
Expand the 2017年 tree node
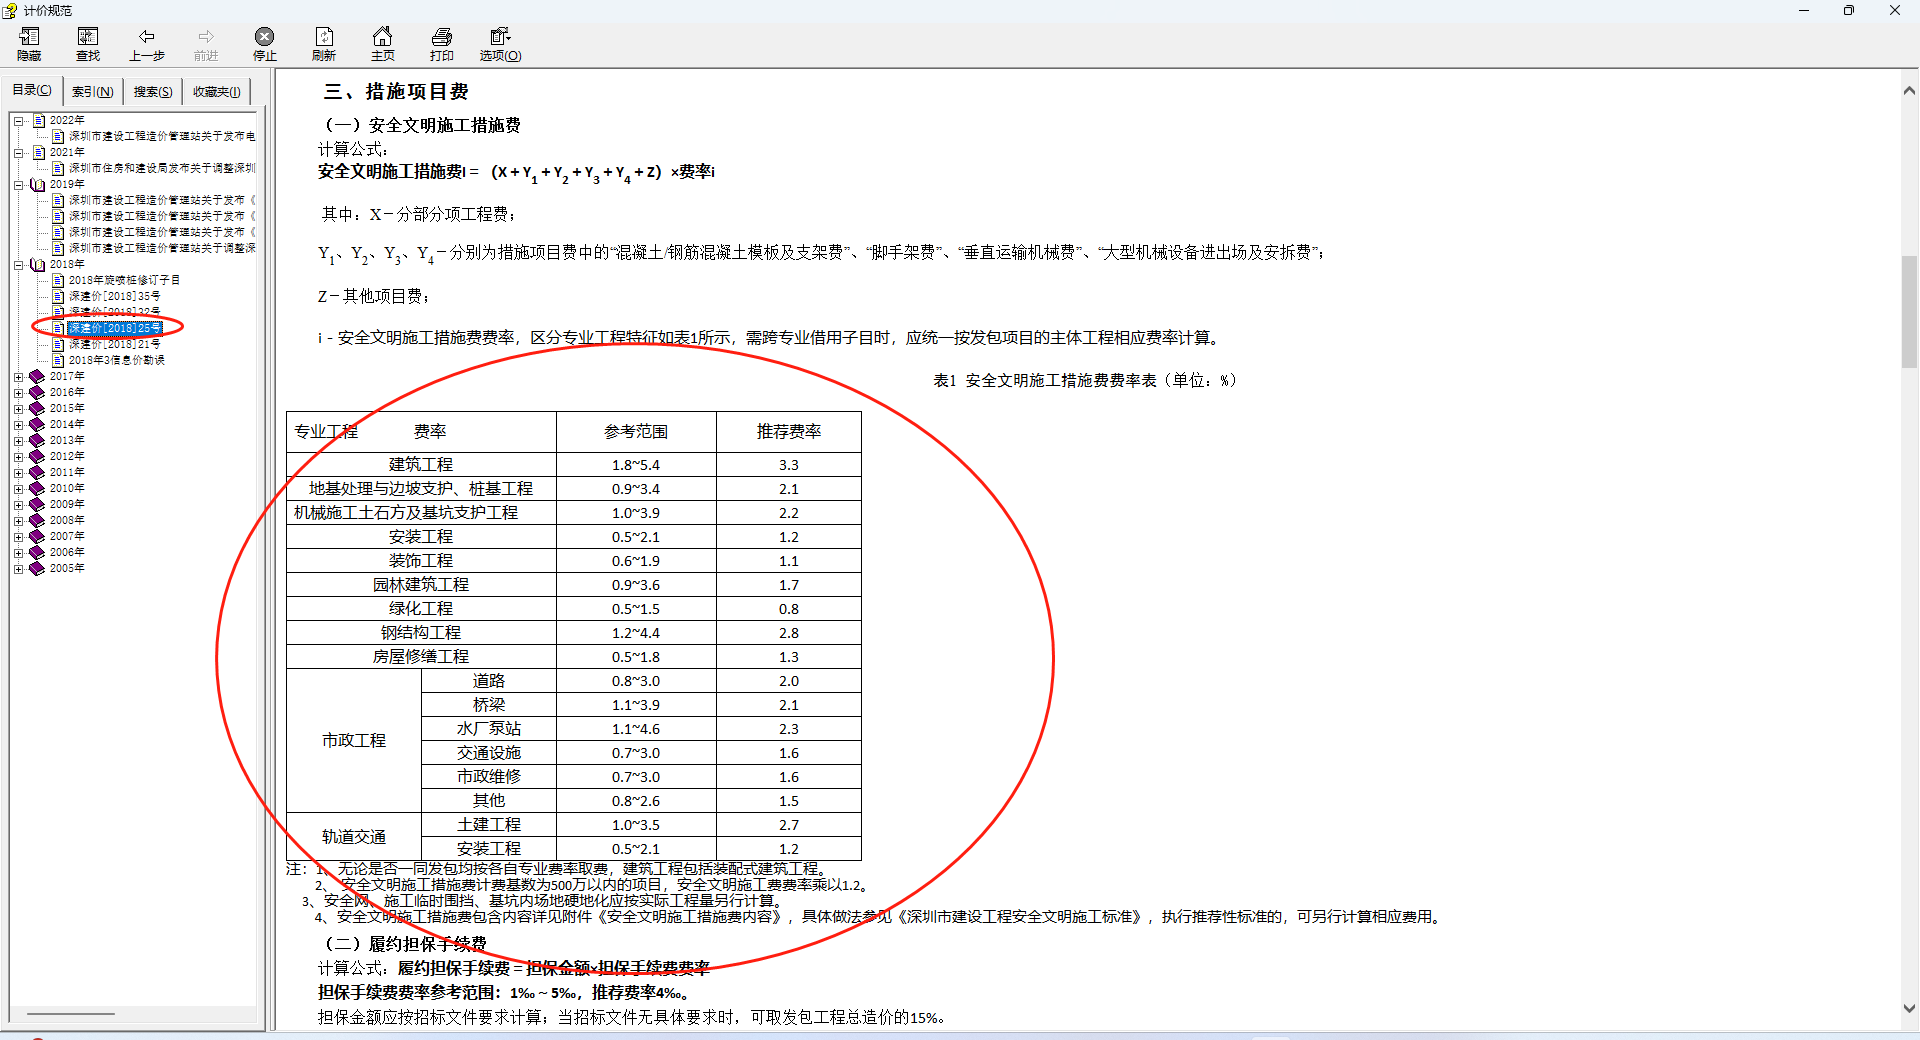[18, 377]
